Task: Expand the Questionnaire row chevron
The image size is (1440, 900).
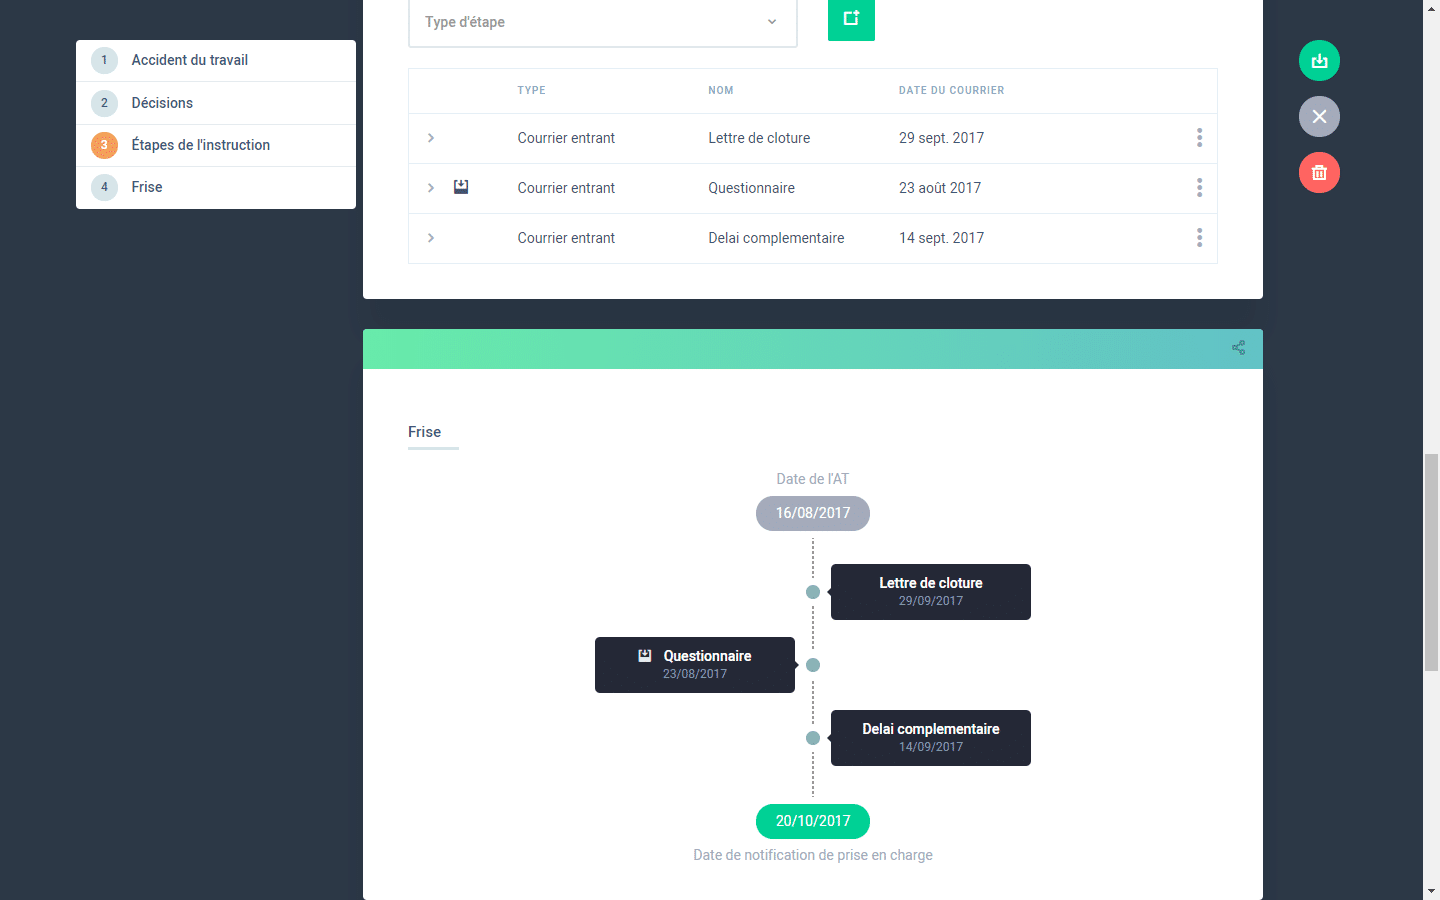Action: (x=431, y=188)
